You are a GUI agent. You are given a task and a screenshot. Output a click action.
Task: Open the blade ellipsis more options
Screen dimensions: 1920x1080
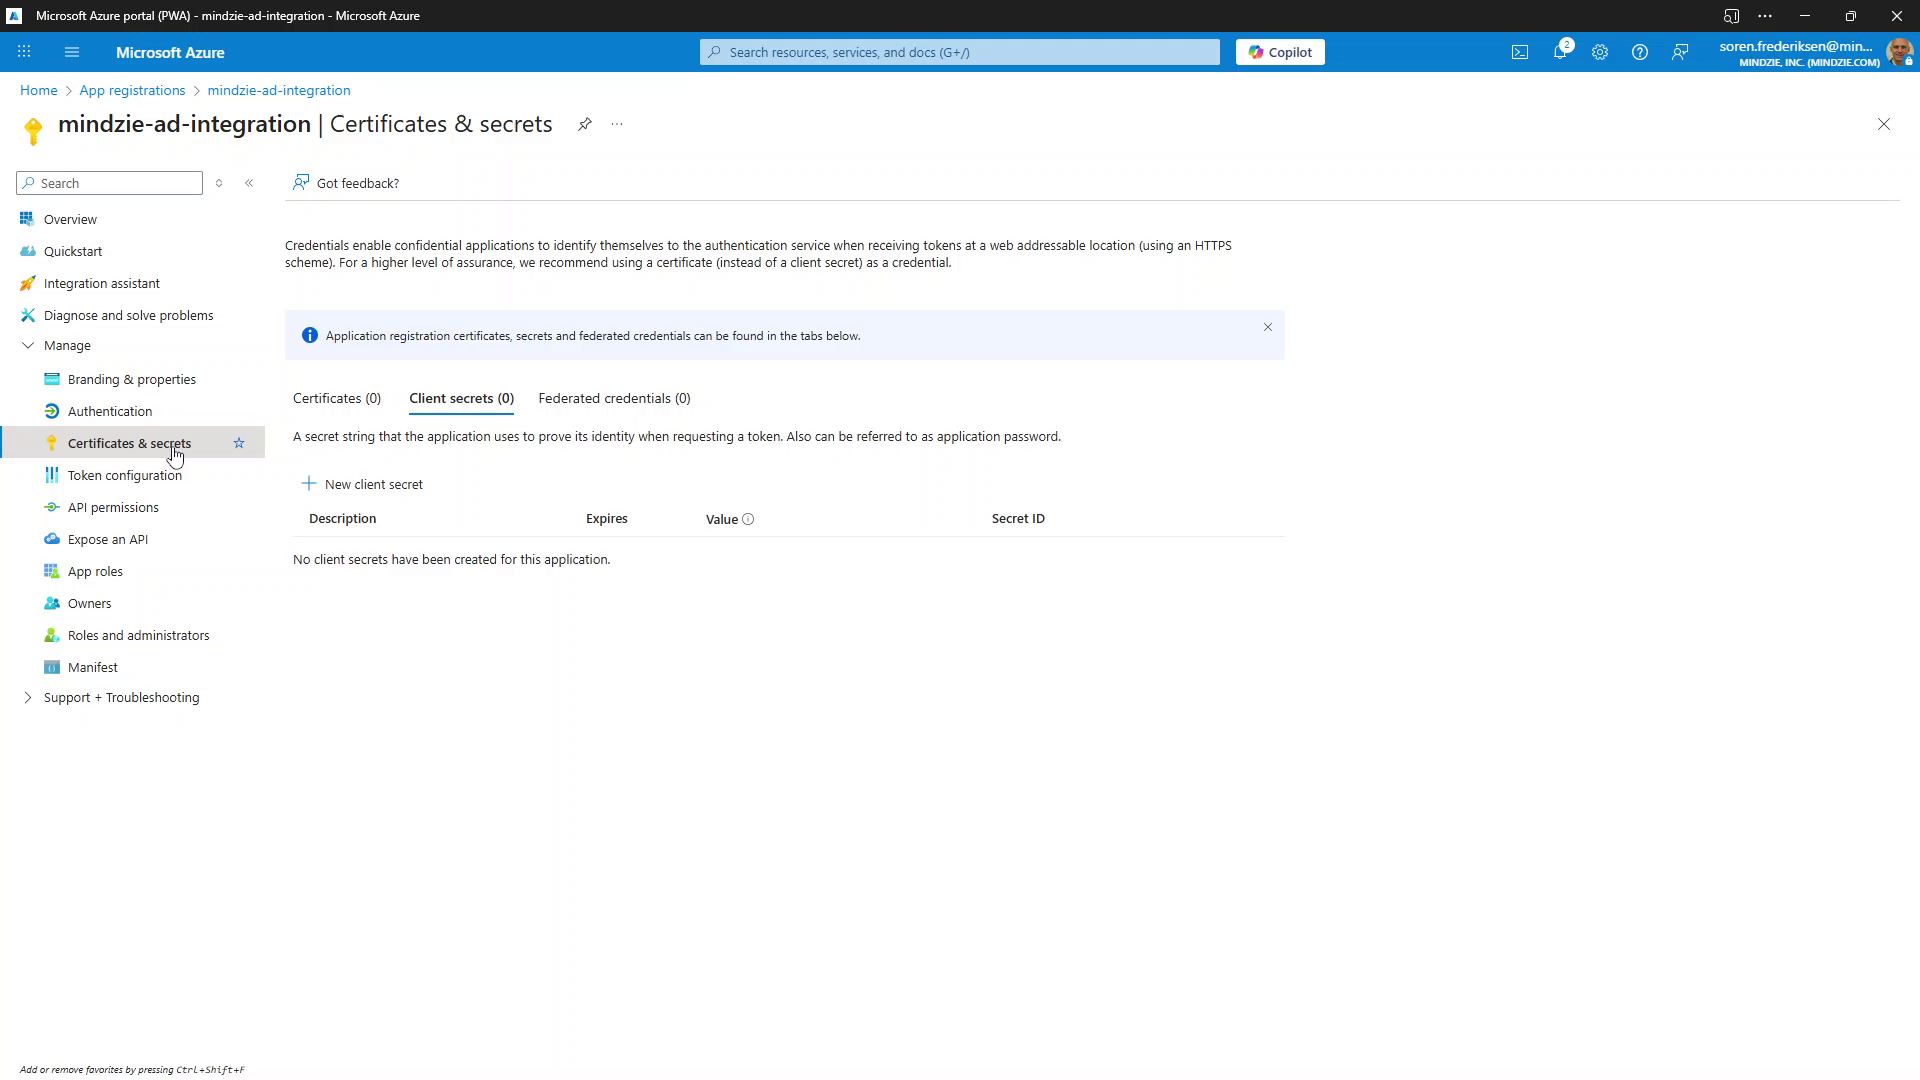tap(617, 124)
